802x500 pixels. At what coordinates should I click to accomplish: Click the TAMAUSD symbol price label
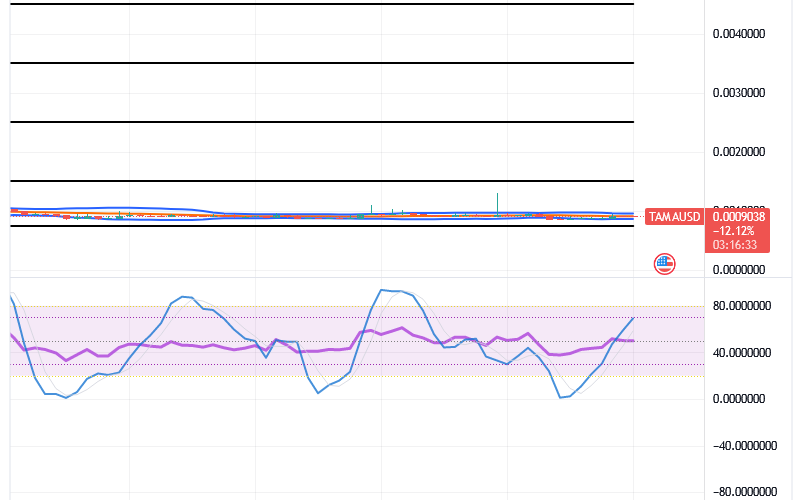[674, 217]
